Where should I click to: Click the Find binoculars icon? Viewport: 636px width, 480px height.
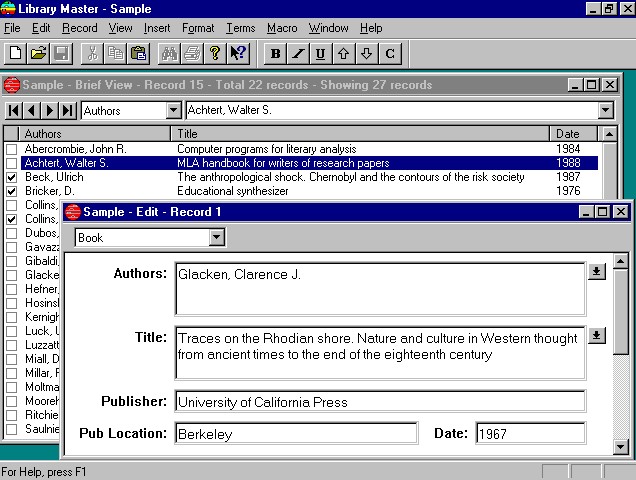click(x=170, y=54)
